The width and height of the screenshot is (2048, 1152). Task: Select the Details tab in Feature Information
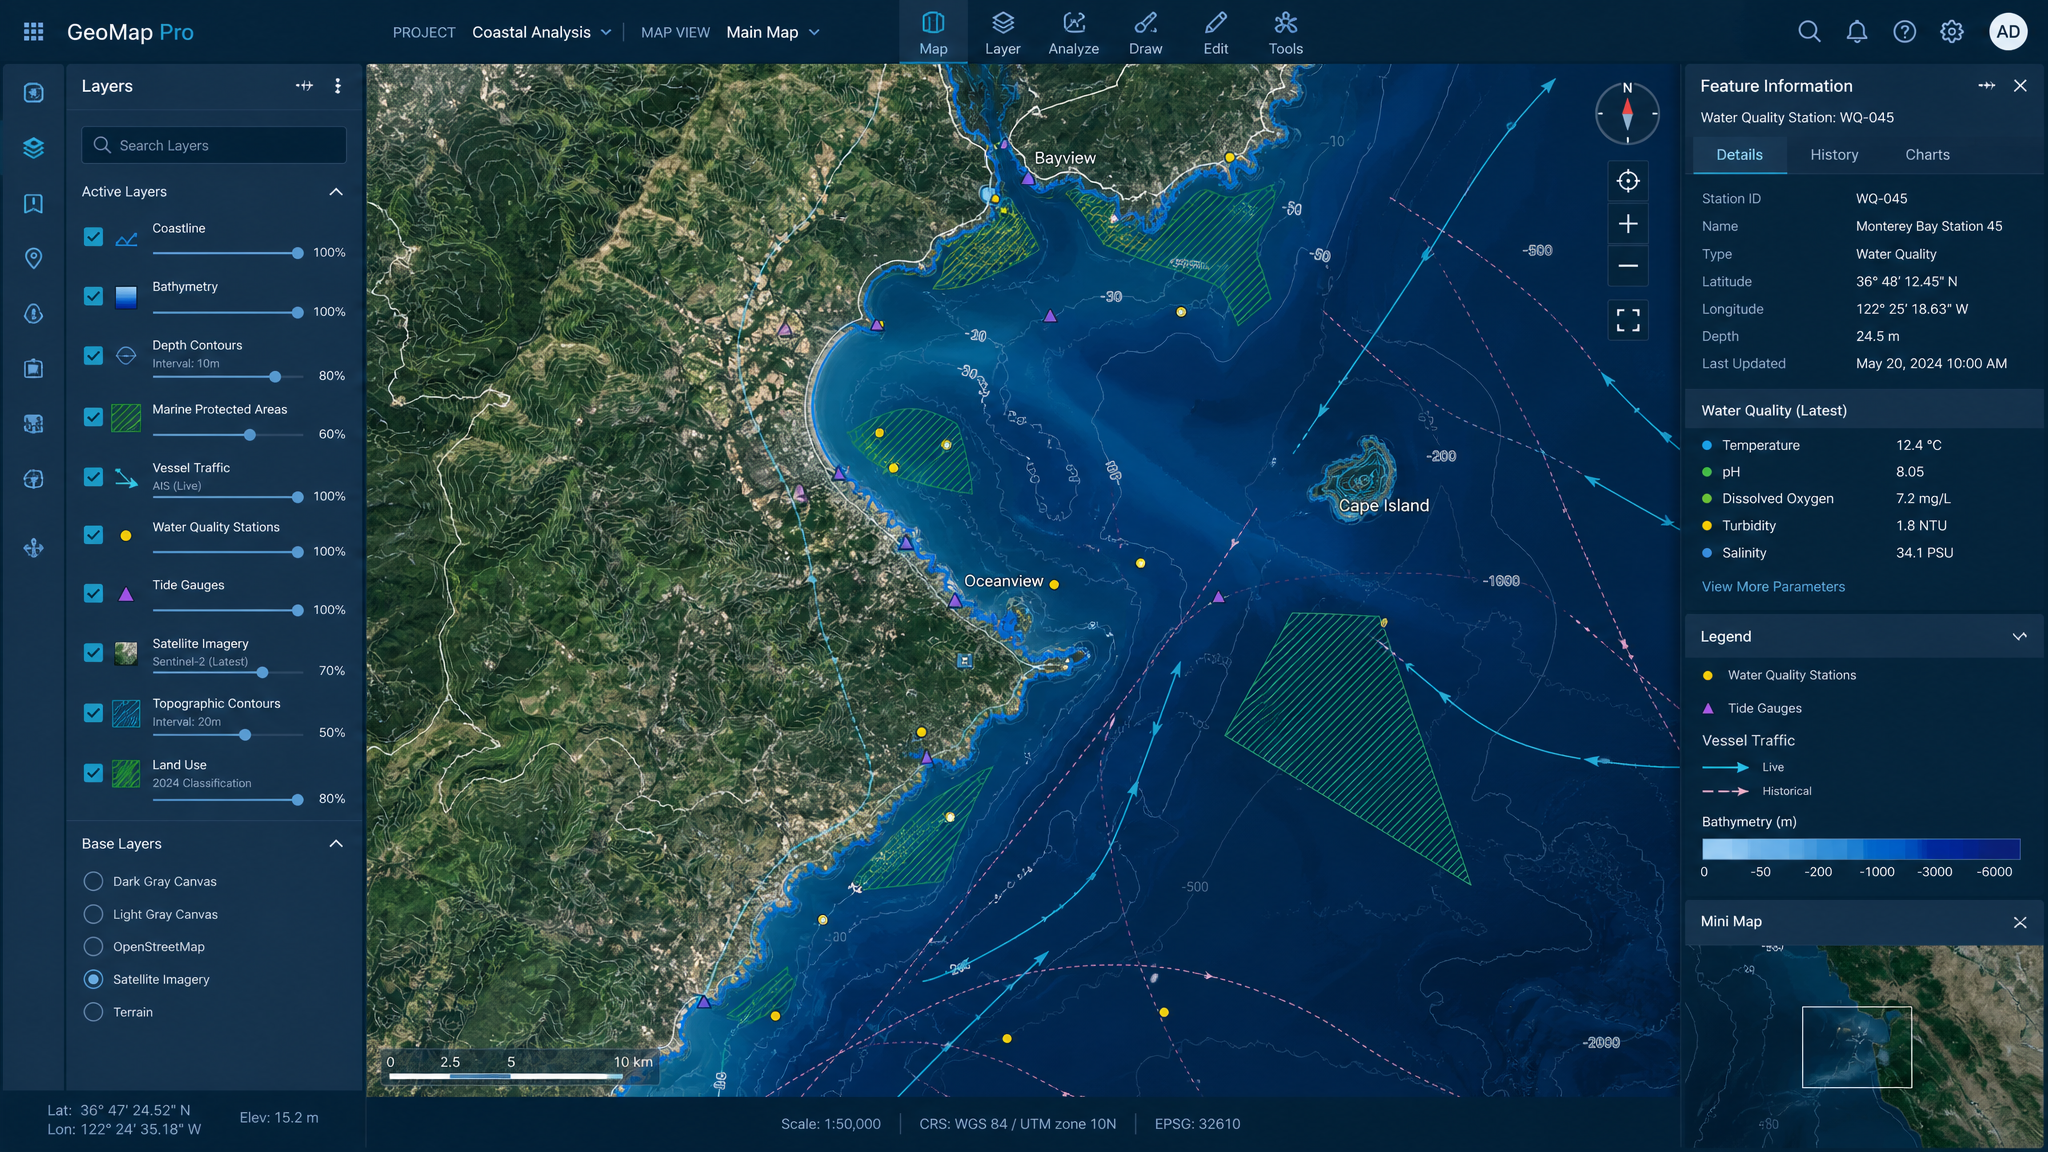tap(1740, 155)
